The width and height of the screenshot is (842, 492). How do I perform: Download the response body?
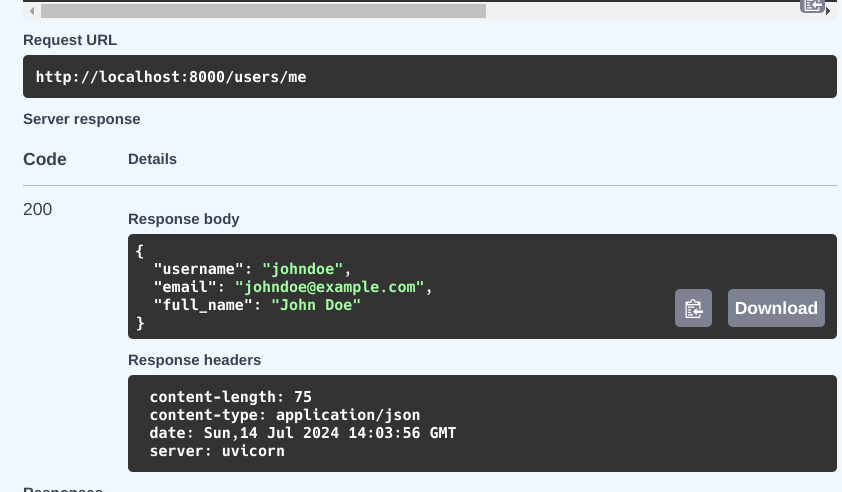click(x=776, y=308)
